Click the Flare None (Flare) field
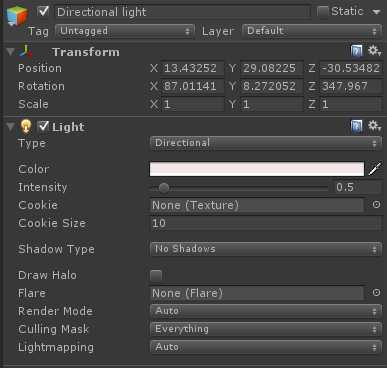This screenshot has width=387, height=368. (257, 293)
